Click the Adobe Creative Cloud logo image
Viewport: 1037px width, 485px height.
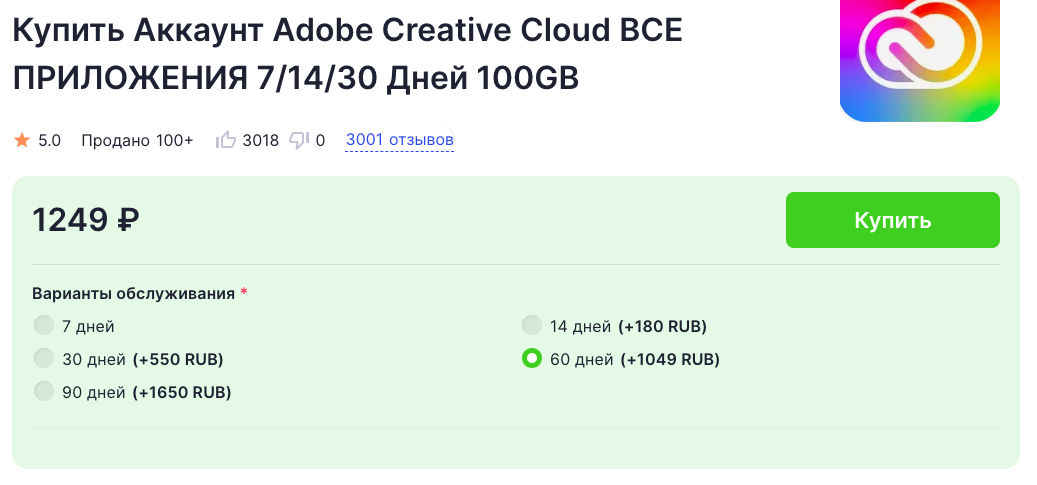pyautogui.click(x=920, y=58)
